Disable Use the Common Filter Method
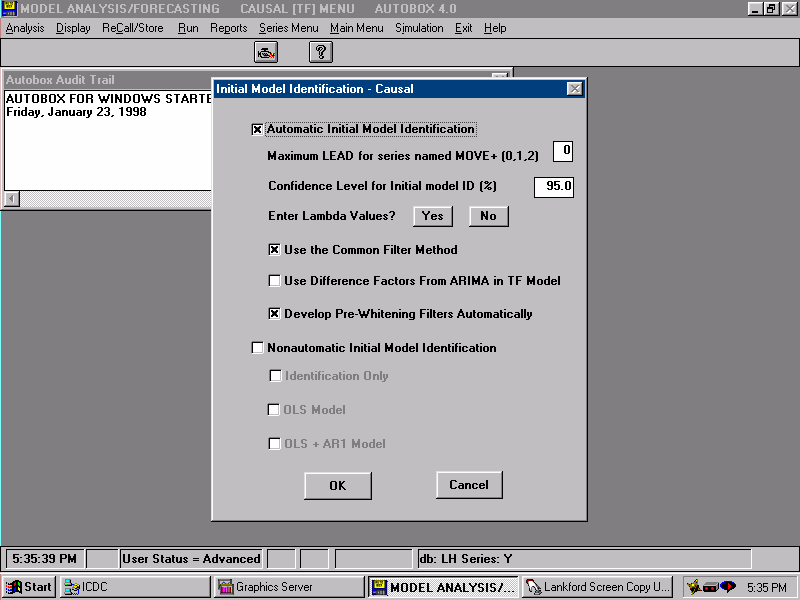 274,250
